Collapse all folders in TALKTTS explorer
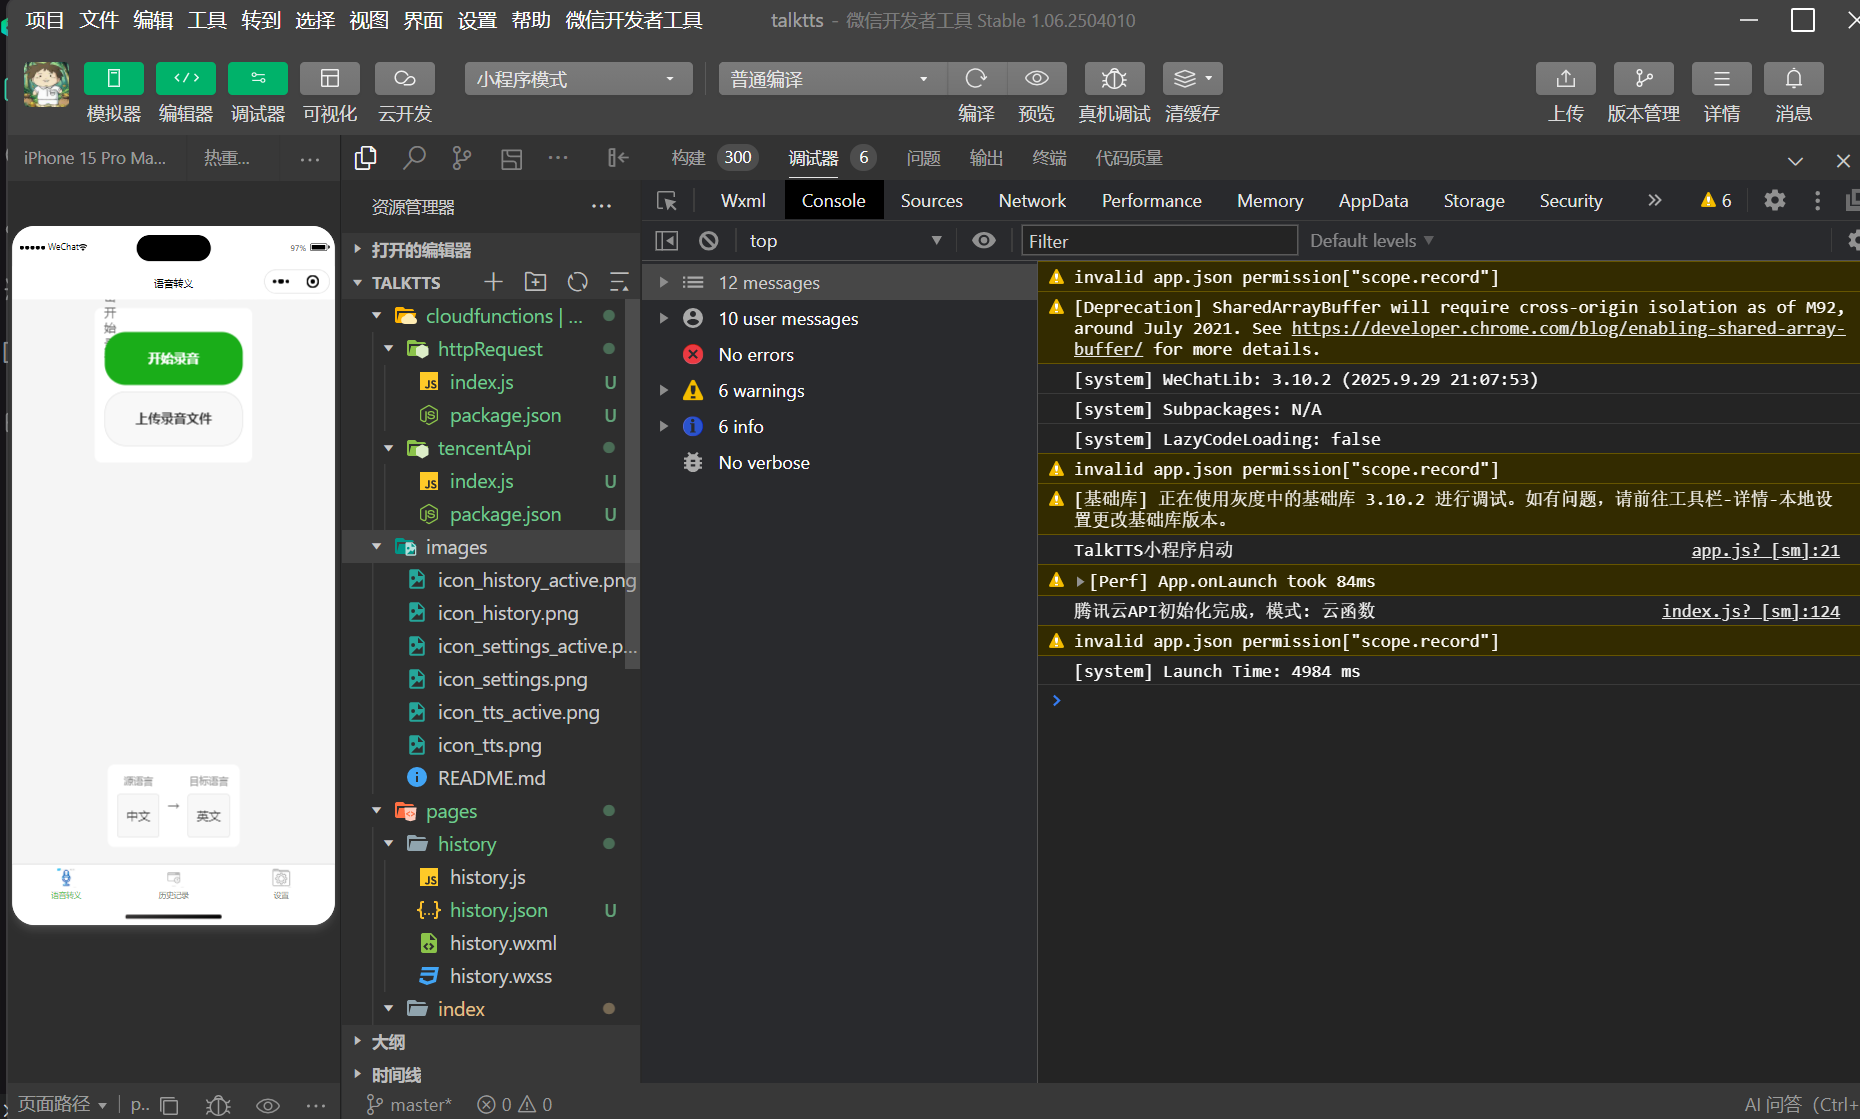The image size is (1860, 1119). [x=619, y=282]
